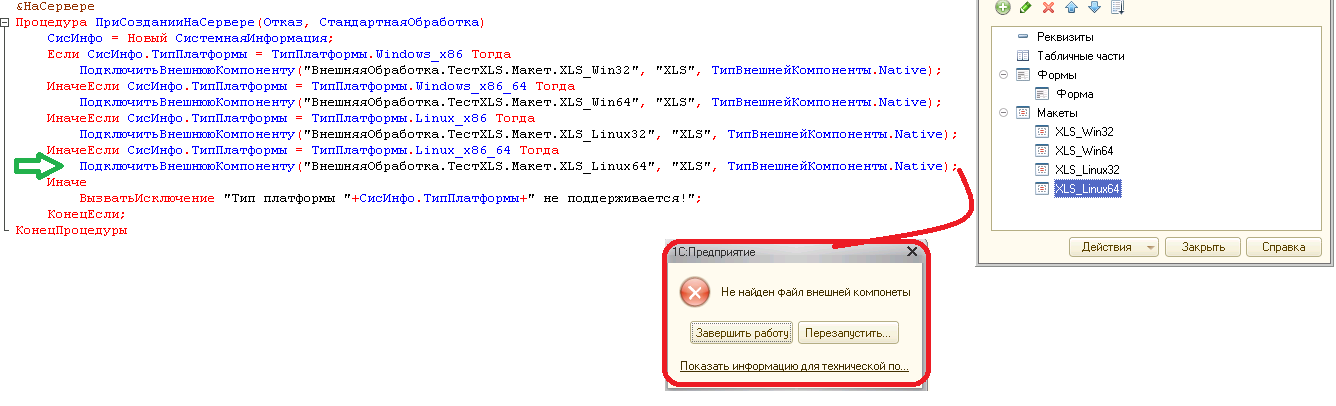Select Форма in the tree

coord(1074,94)
